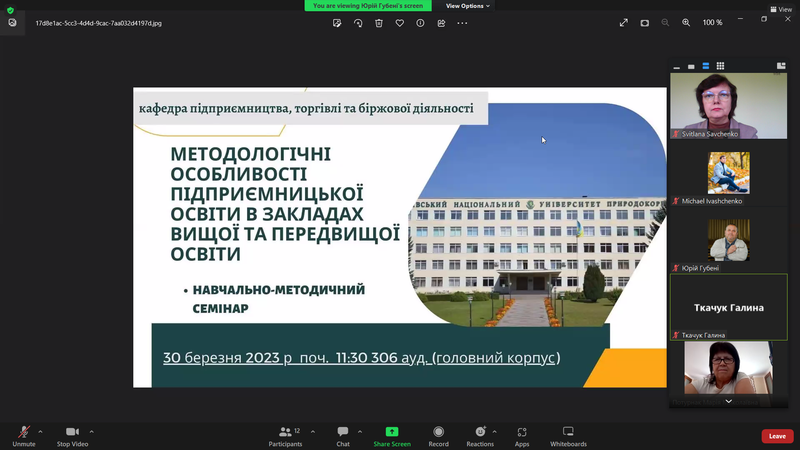800x450 pixels.
Task: Select the Ткачук Галина participant tile
Action: [729, 307]
